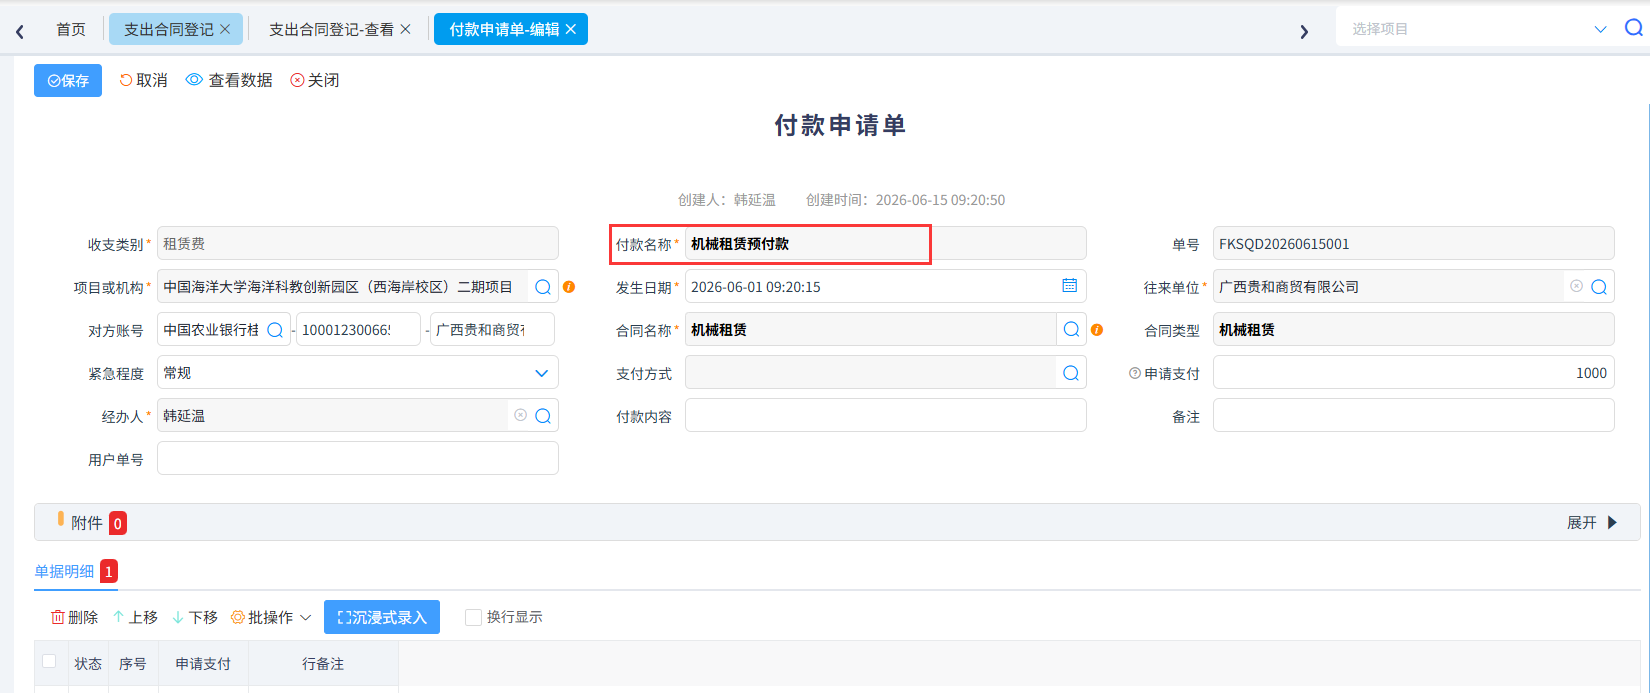Click the 用户单号 input field
This screenshot has width=1650, height=693.
[x=358, y=459]
